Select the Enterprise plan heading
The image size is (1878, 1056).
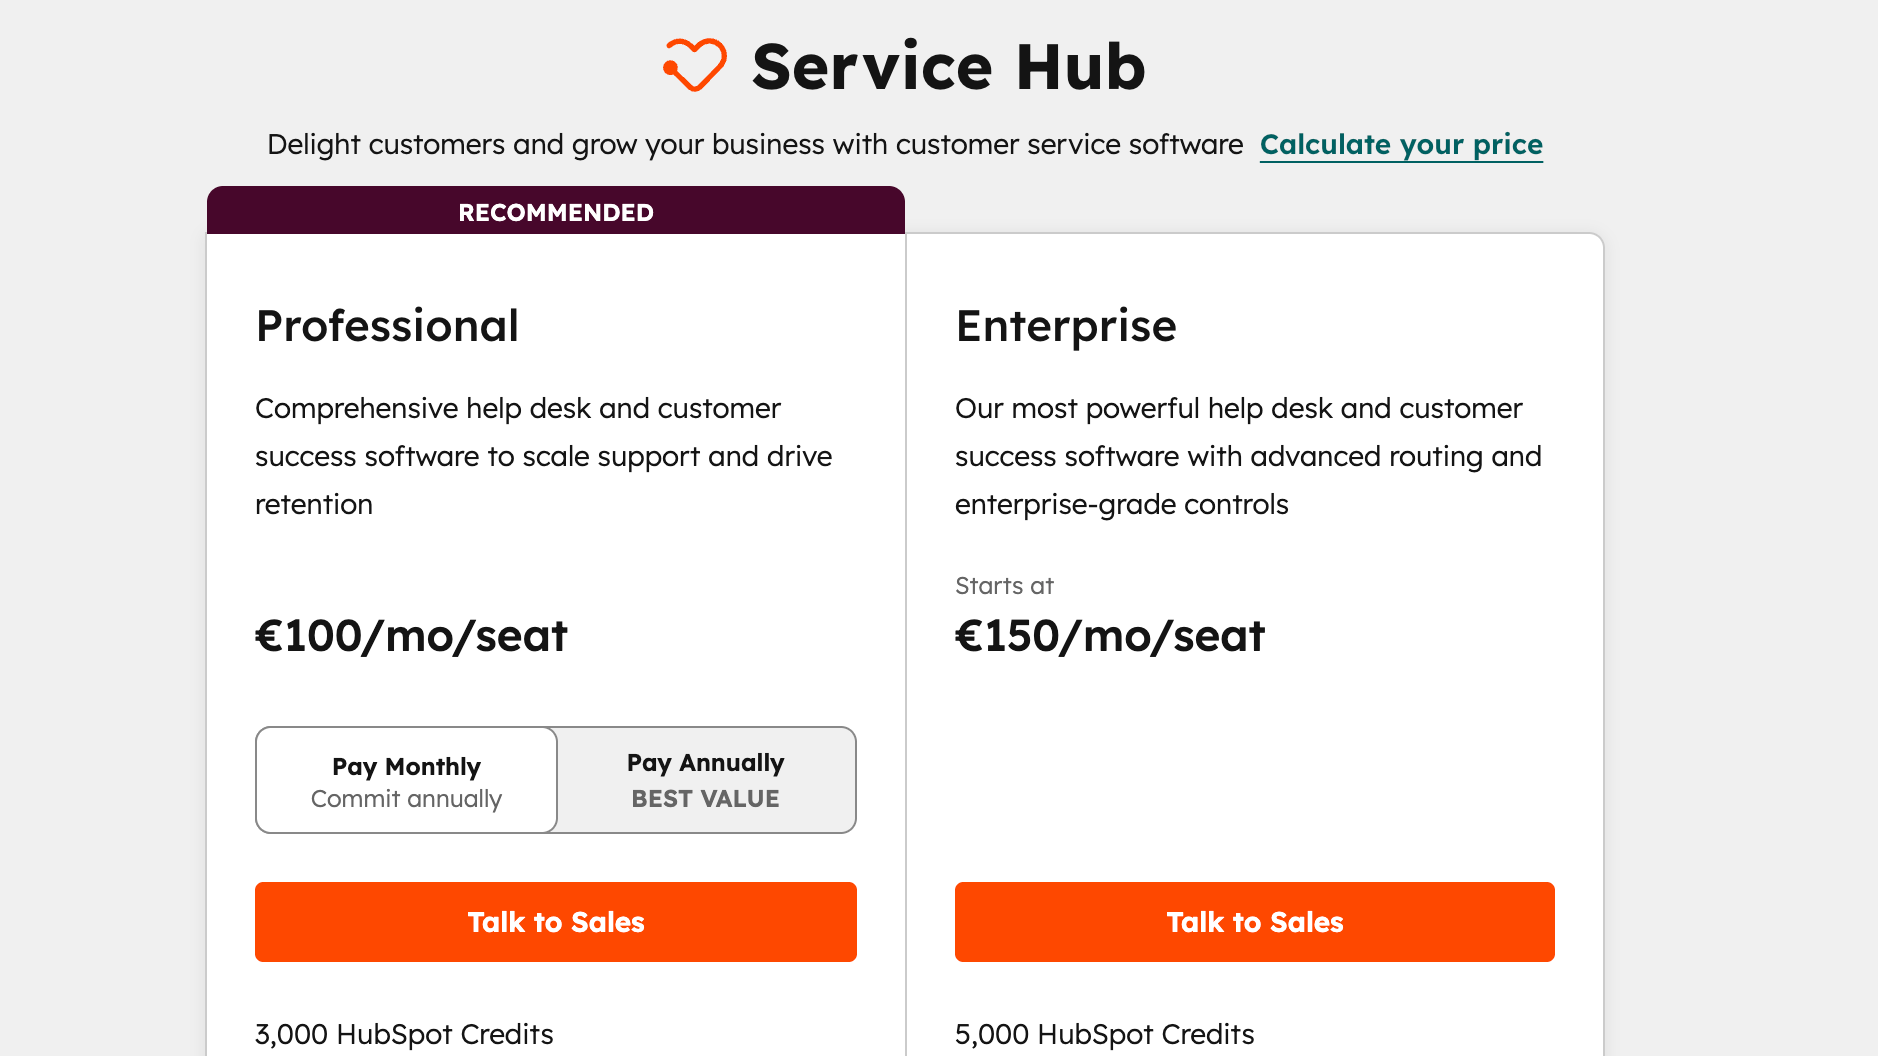[1065, 325]
